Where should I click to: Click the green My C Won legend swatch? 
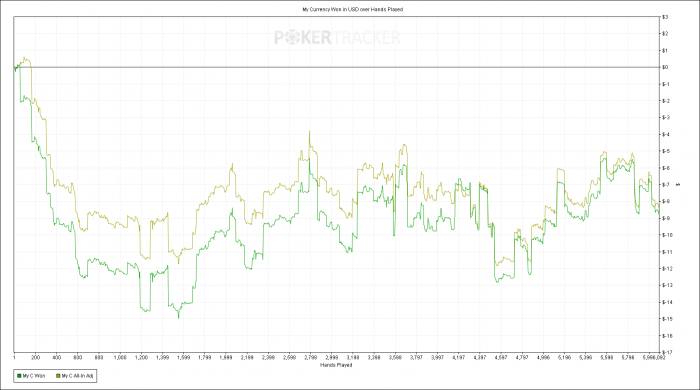click(19, 376)
